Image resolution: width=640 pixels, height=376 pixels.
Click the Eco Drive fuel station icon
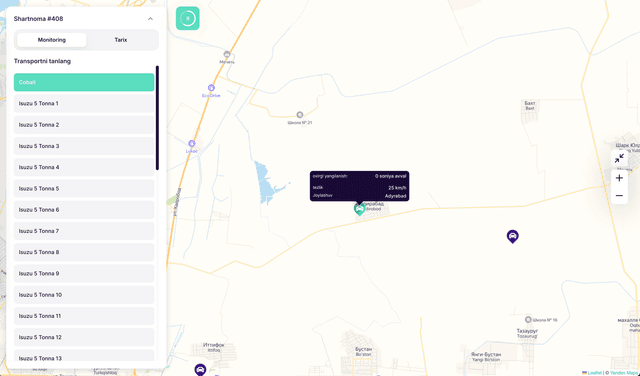(x=211, y=88)
